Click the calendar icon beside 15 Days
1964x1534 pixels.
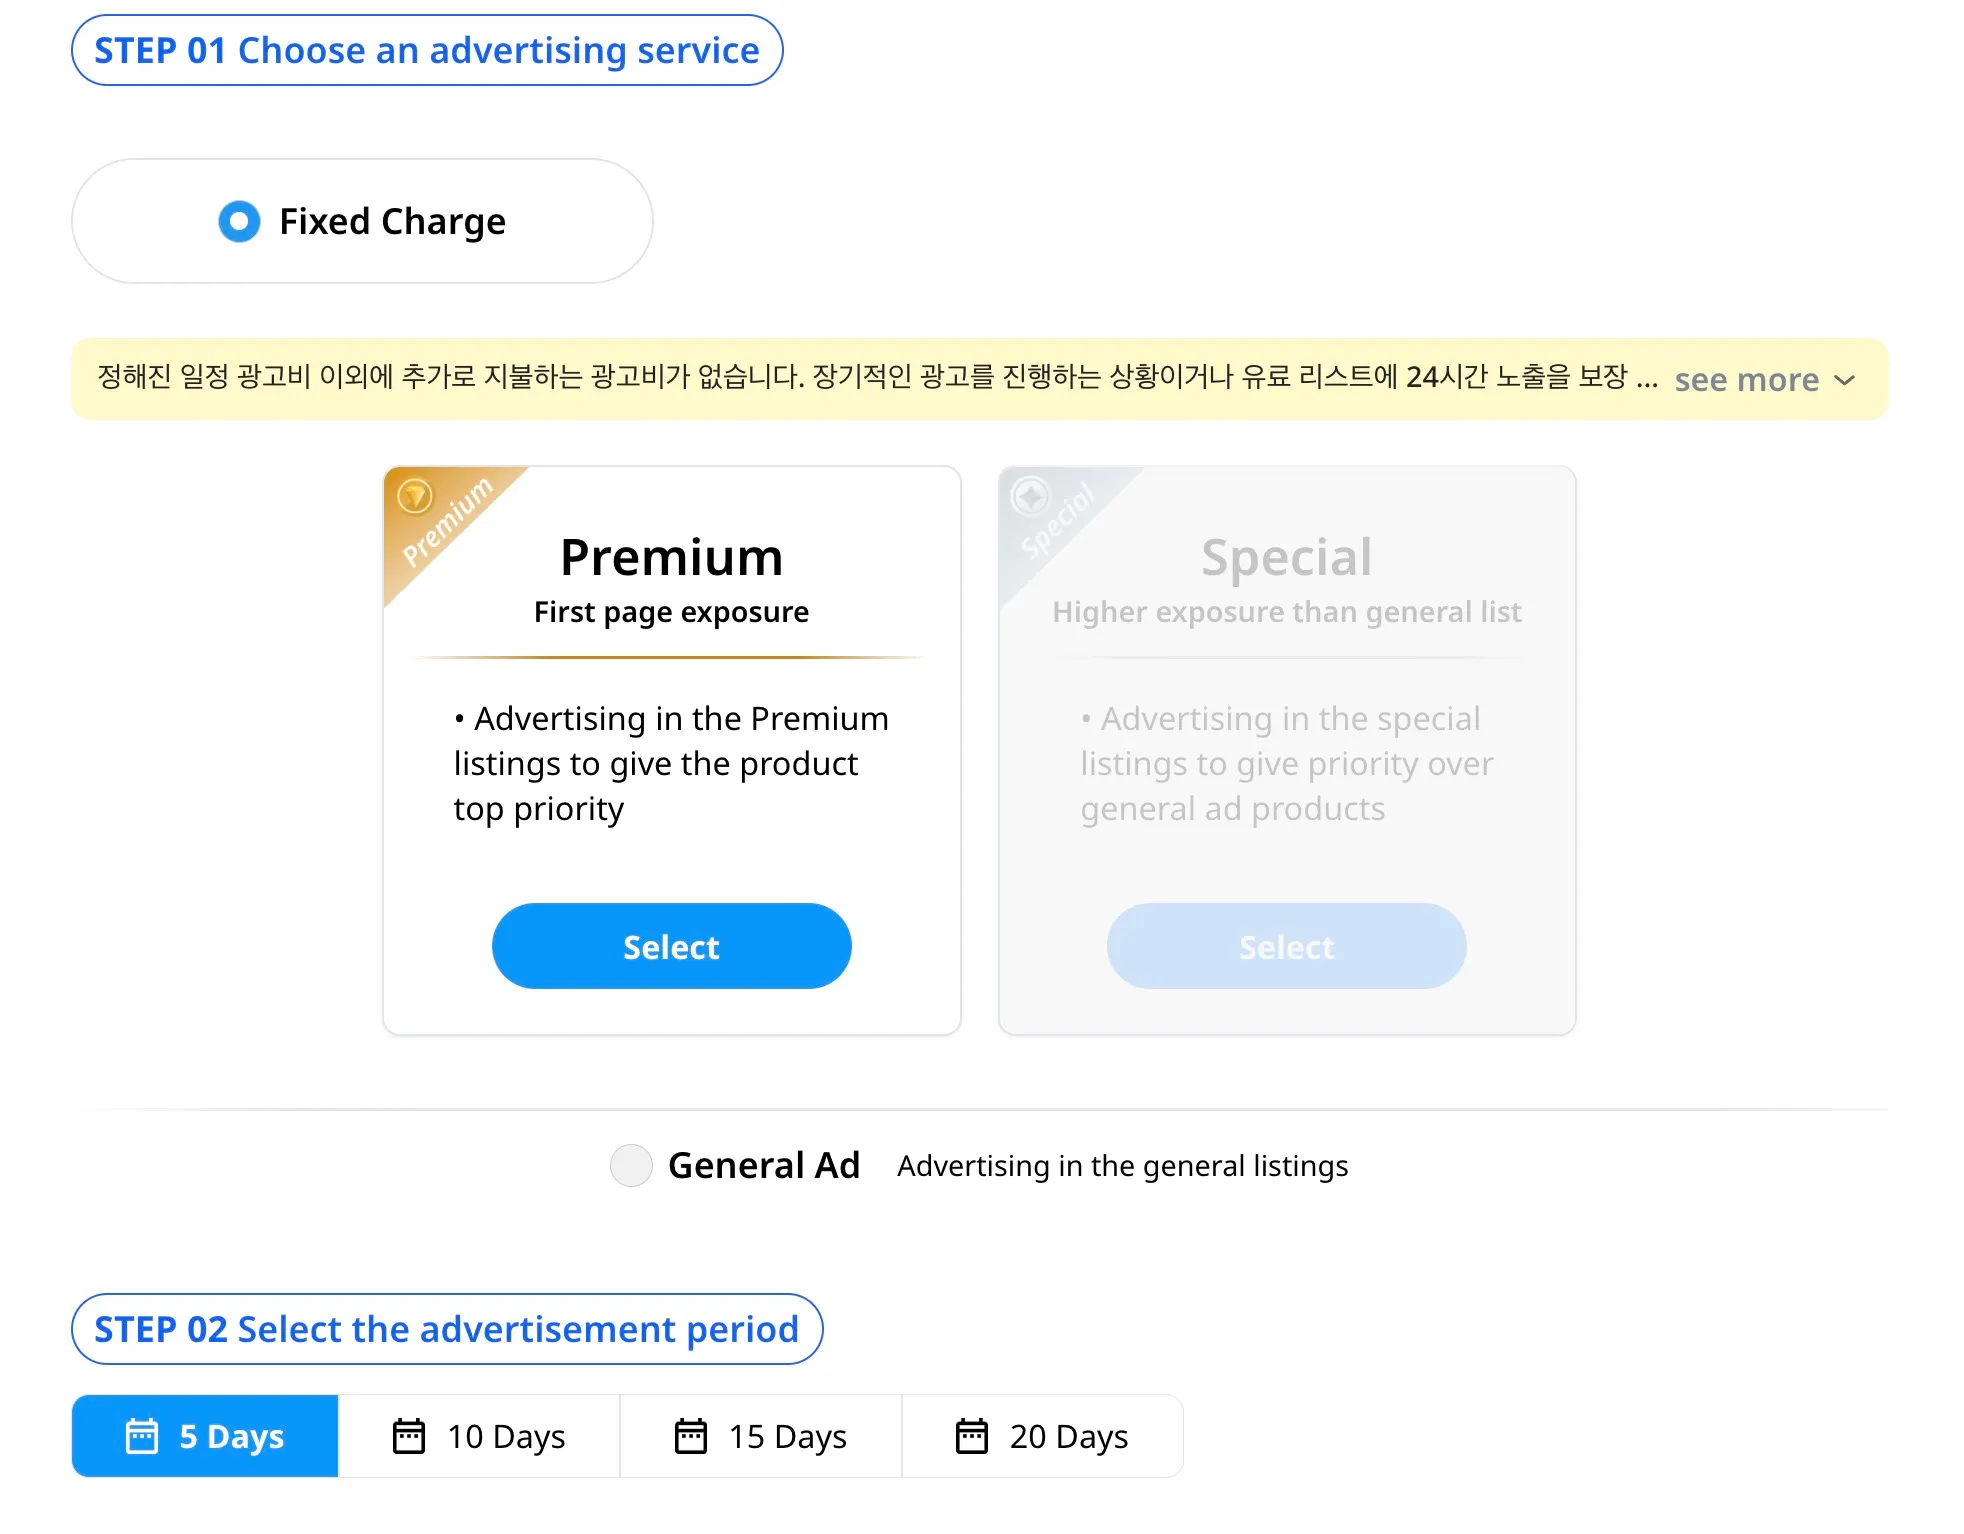(691, 1436)
